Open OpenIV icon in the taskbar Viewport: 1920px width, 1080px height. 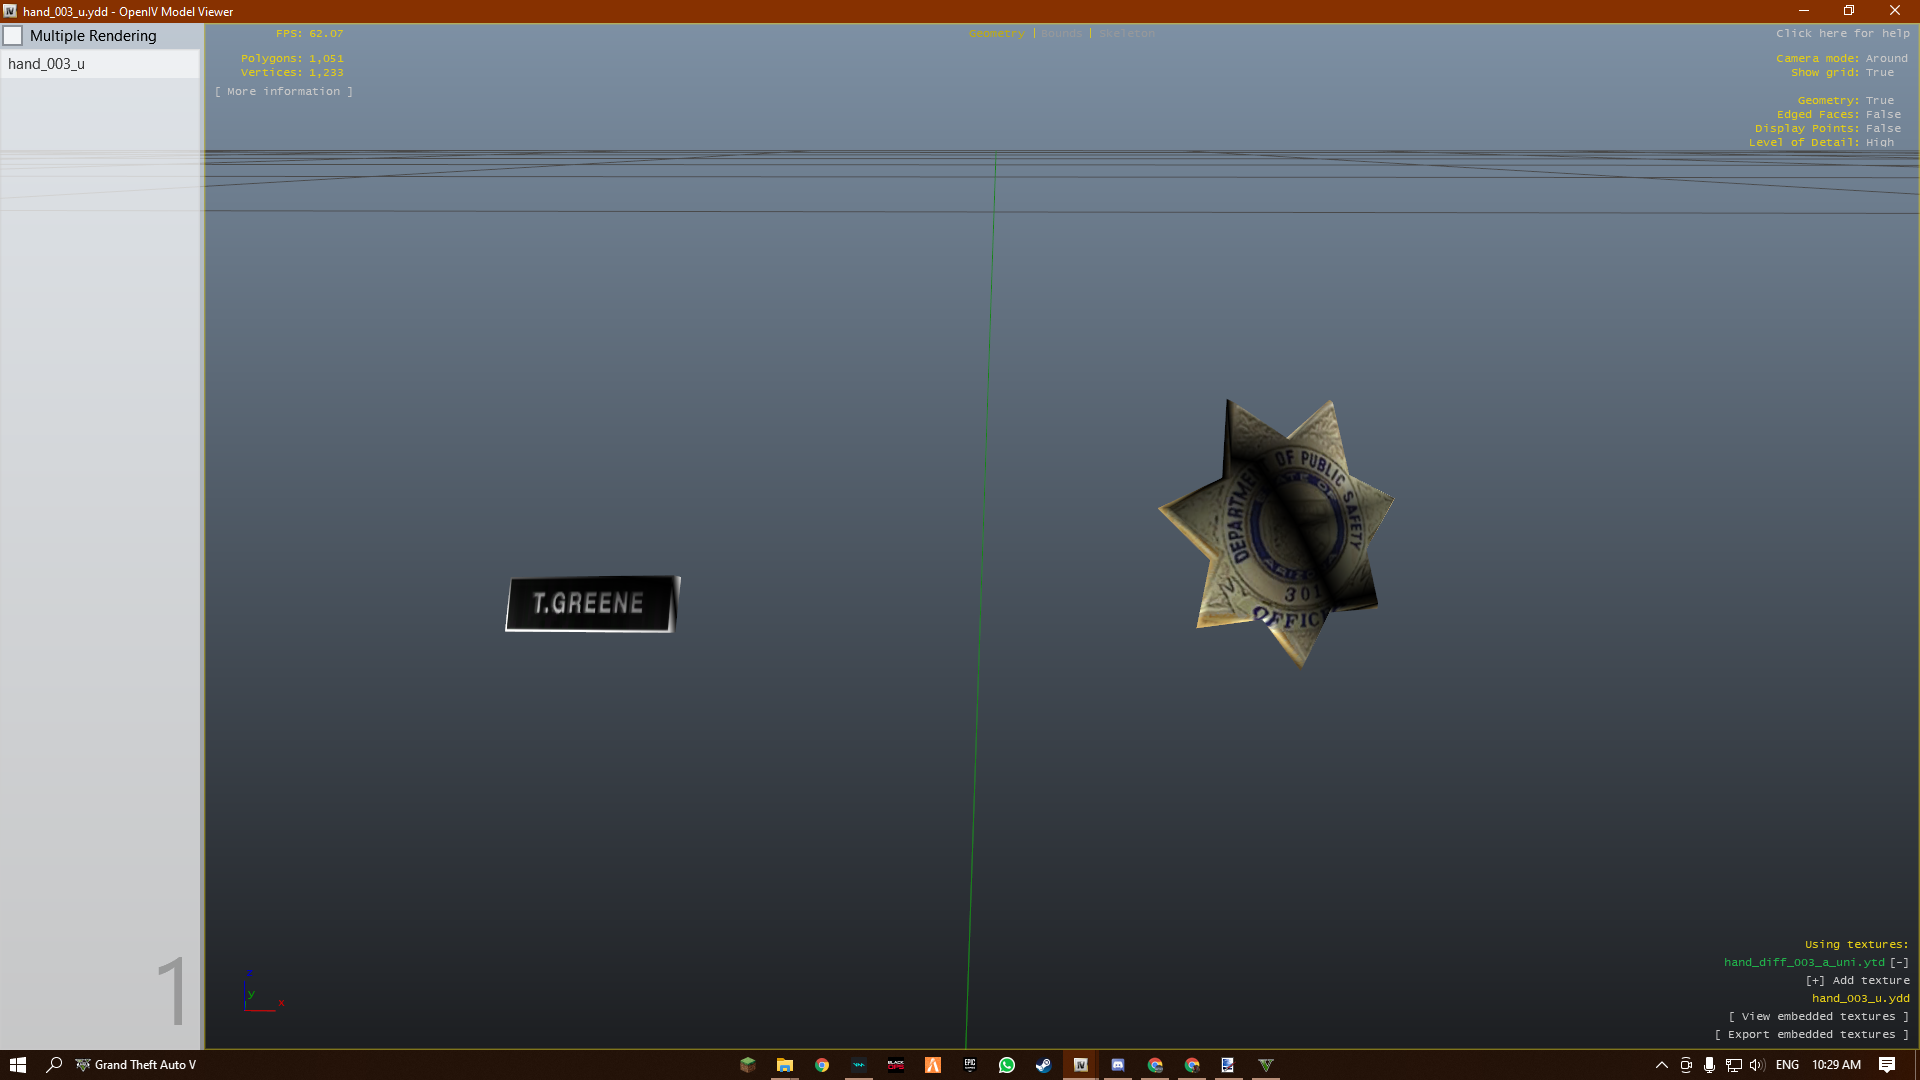point(1080,1065)
